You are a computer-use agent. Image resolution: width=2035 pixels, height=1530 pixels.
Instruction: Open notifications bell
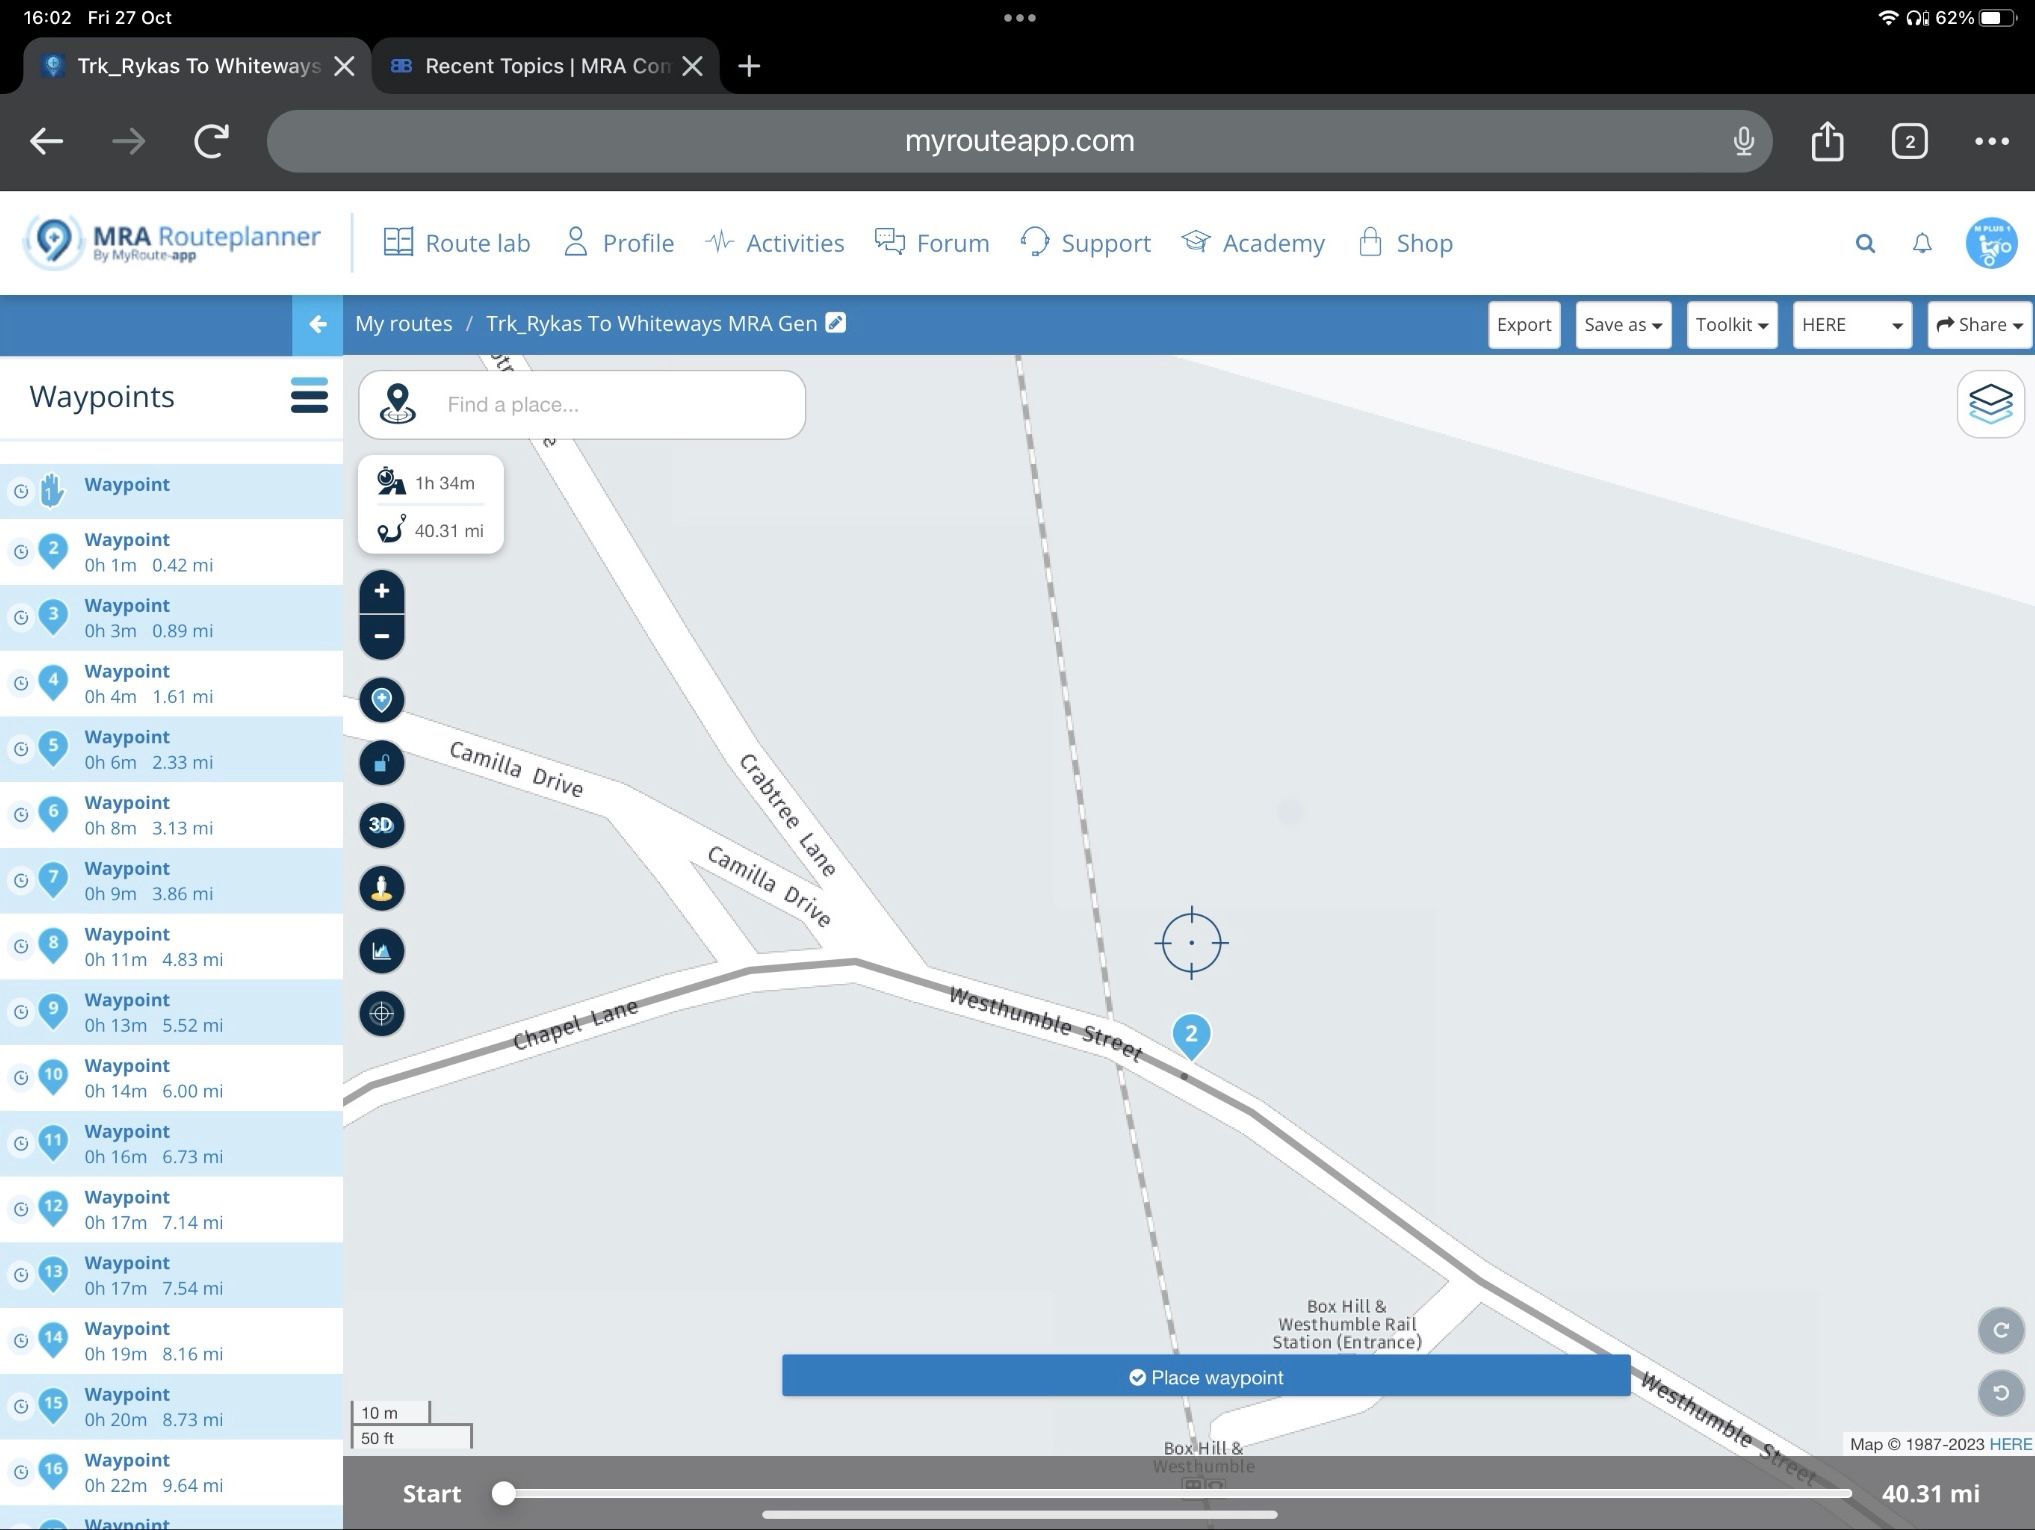pyautogui.click(x=1922, y=243)
